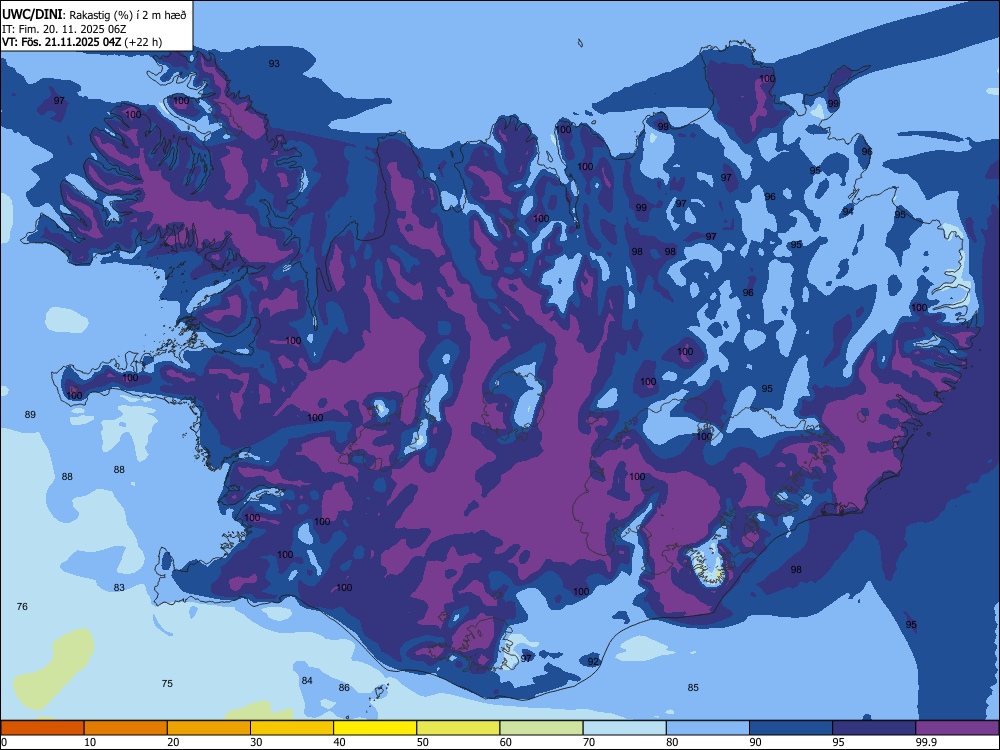This screenshot has width=1000, height=750.
Task: Select the 80–90 light blue legend segment
Action: (x=708, y=728)
